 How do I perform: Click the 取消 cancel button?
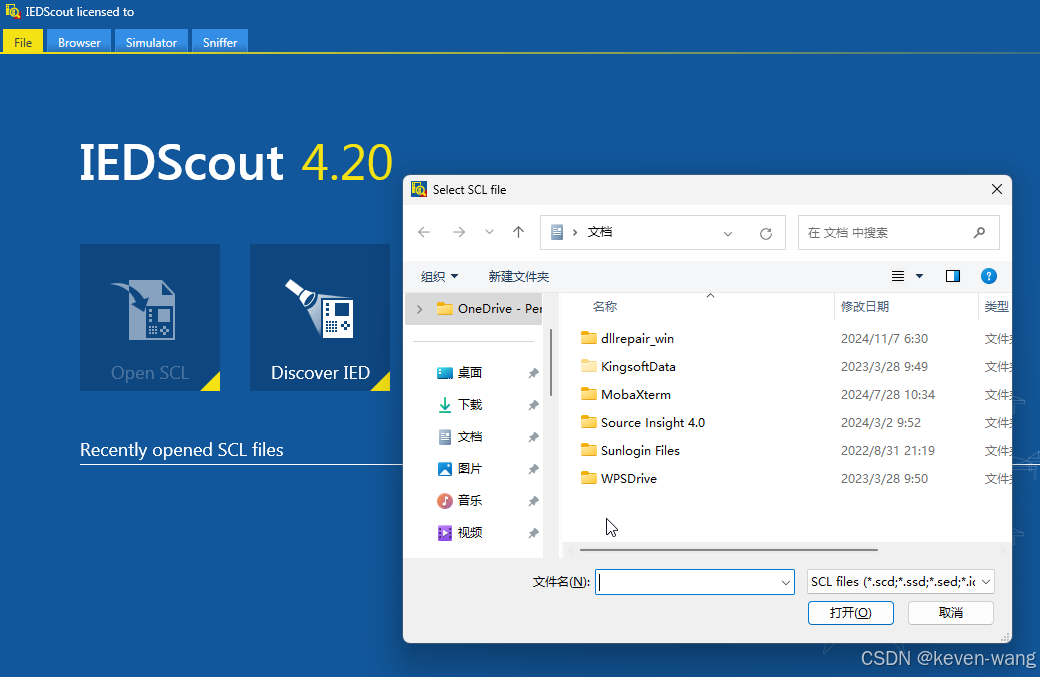tap(950, 613)
